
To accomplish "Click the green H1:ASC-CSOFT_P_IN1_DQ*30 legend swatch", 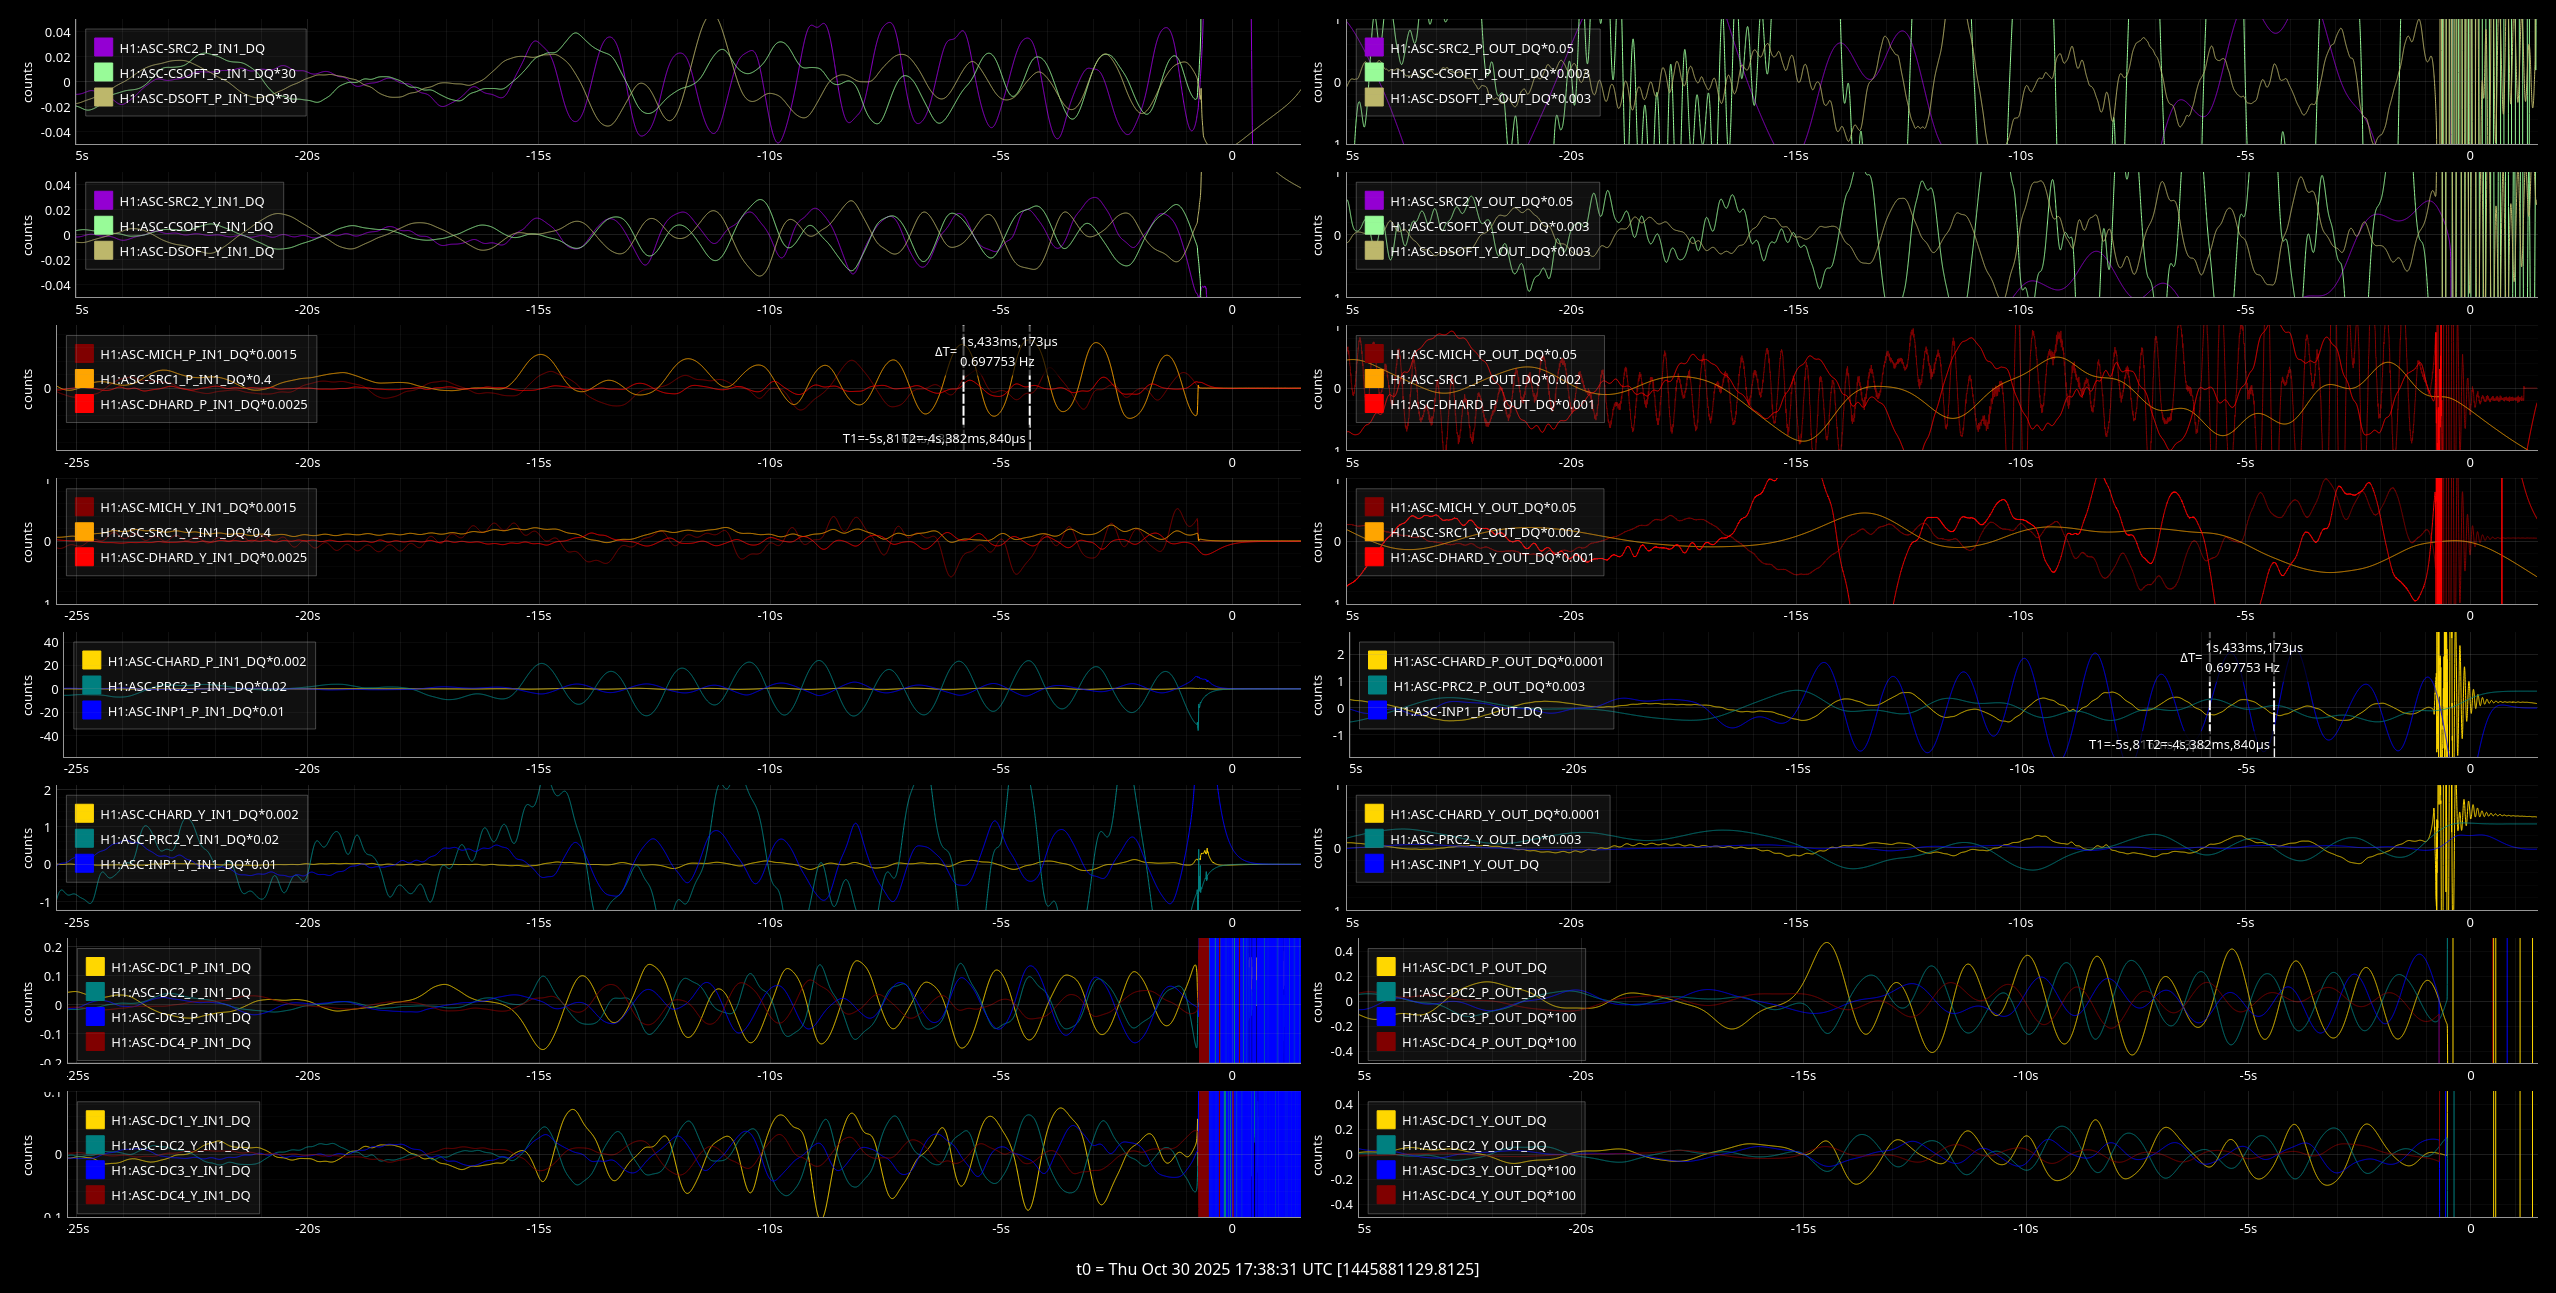I will click(x=103, y=73).
